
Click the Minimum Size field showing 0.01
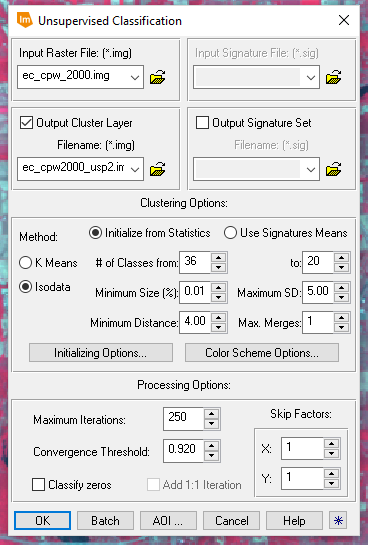click(195, 292)
